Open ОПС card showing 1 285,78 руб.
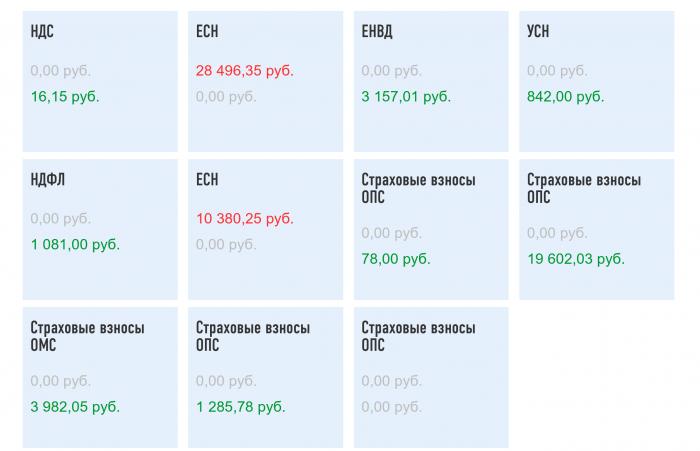 coord(266,377)
